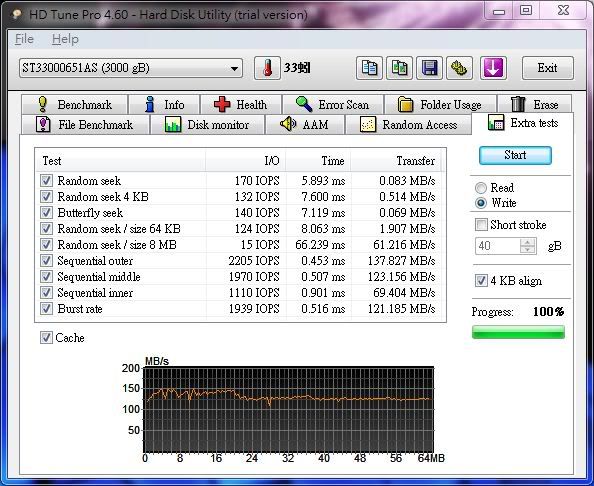Click the purple download arrow icon
Screen dimensions: 594x486
(x=493, y=68)
